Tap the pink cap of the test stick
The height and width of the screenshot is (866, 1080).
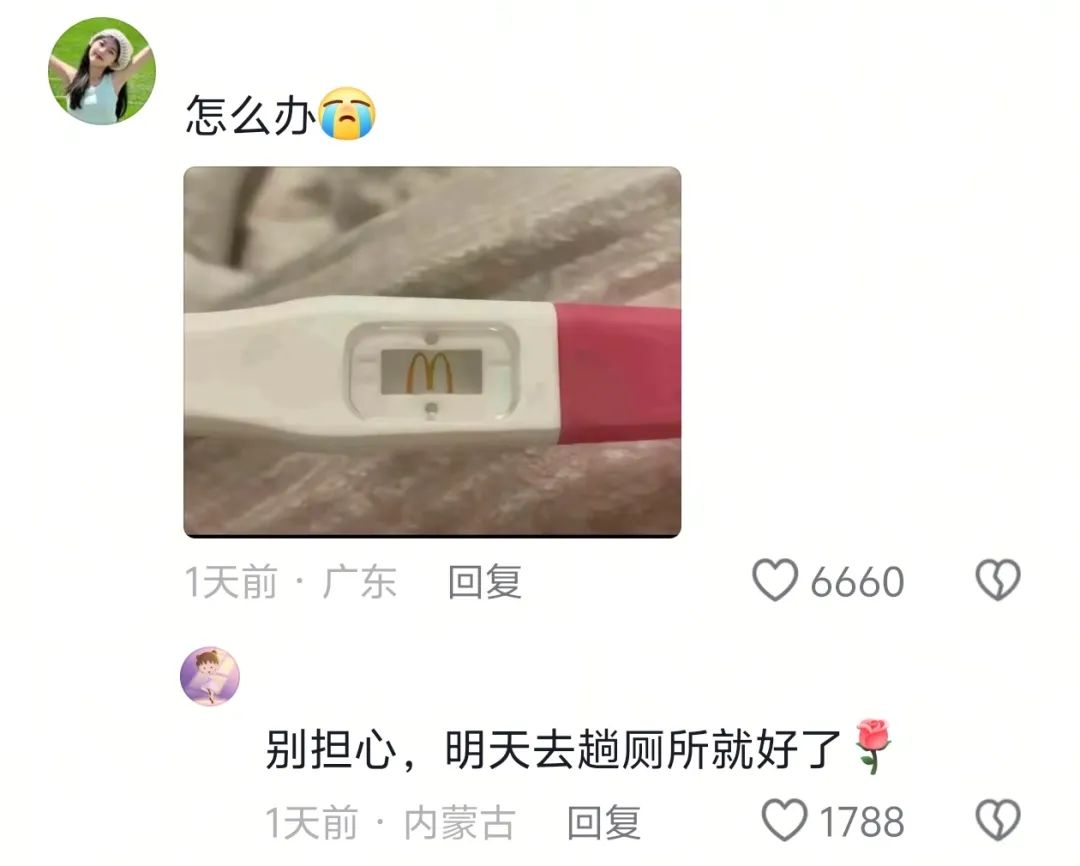click(x=619, y=374)
